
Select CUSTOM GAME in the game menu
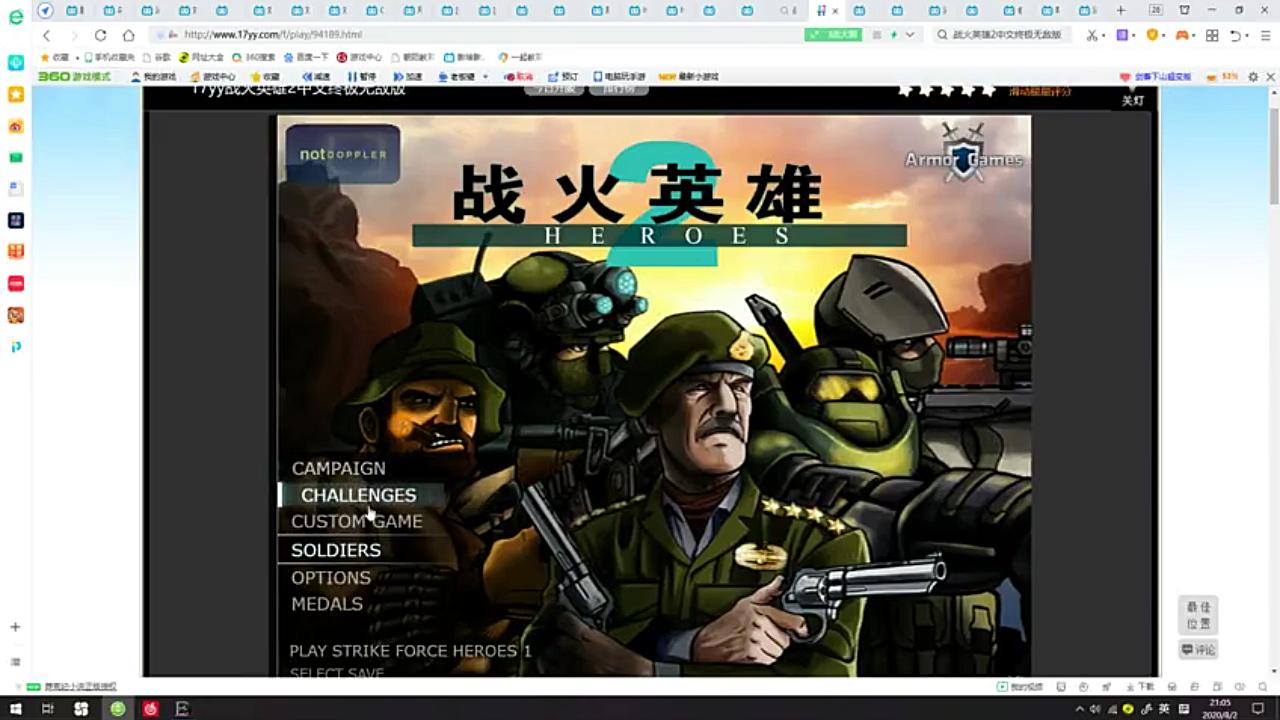[356, 521]
